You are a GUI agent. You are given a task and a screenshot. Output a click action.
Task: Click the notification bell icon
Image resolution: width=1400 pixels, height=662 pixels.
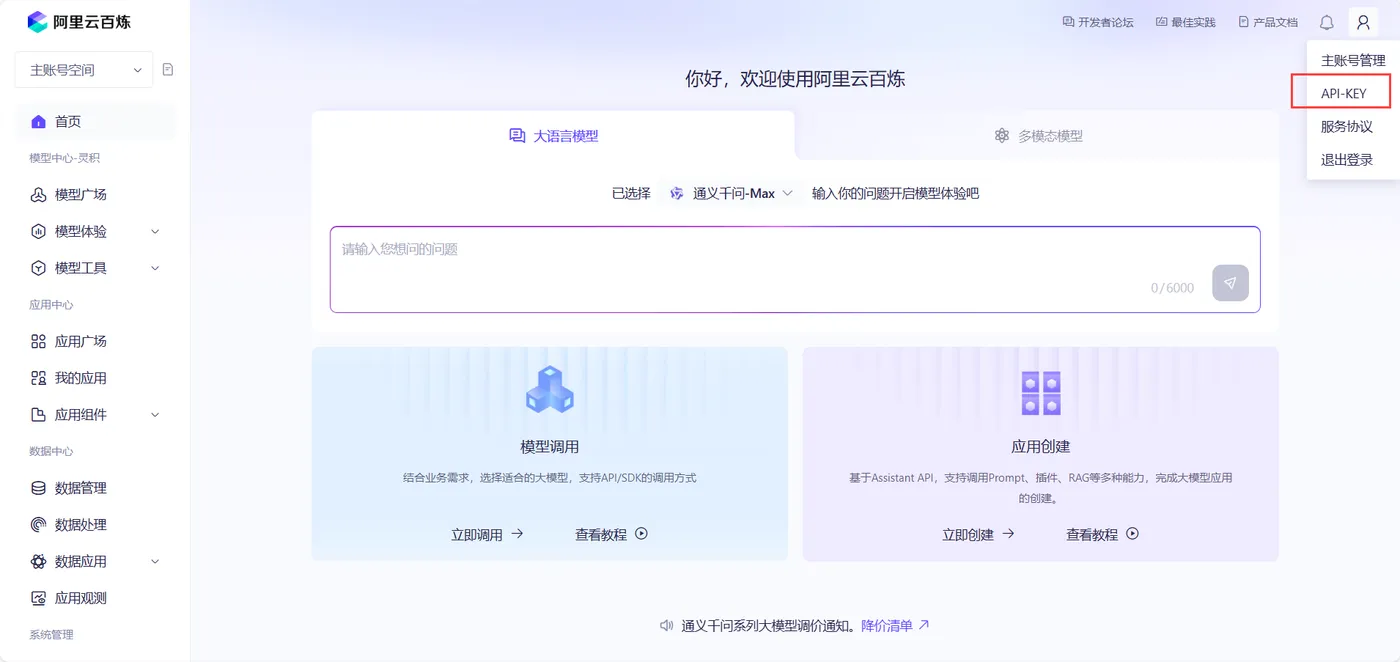1327,22
